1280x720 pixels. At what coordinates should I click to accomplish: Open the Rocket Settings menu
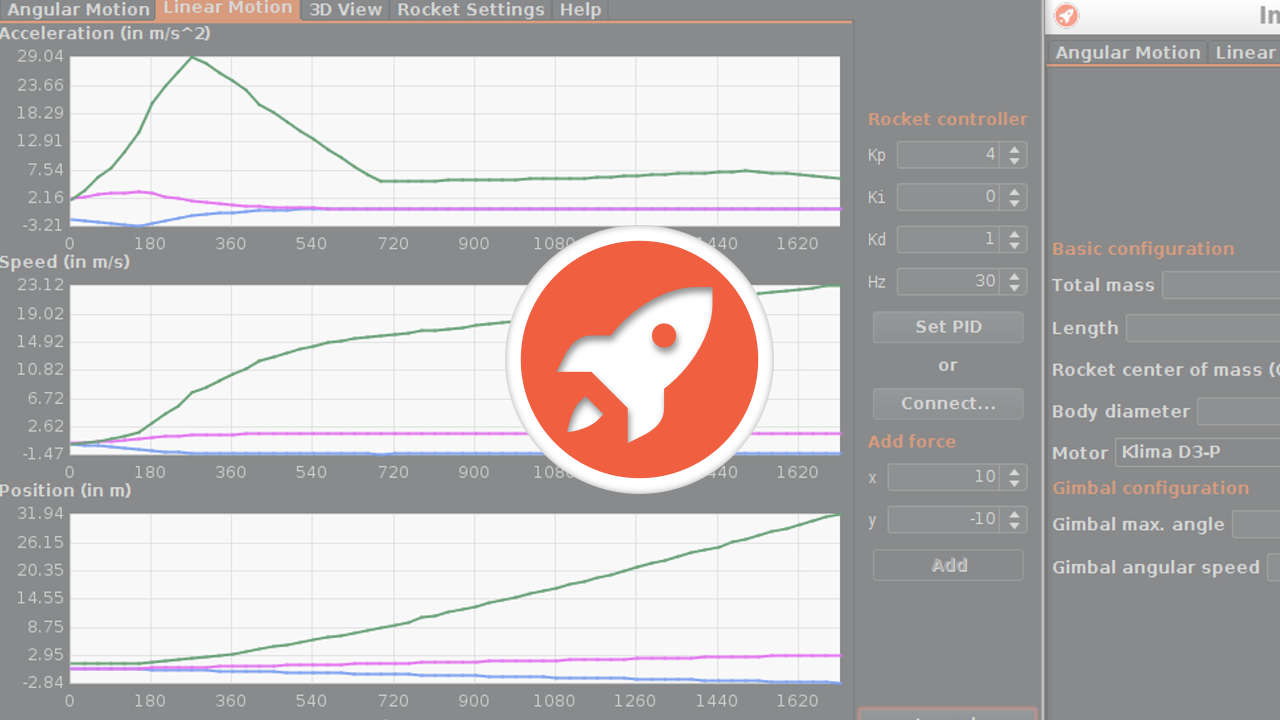point(469,10)
